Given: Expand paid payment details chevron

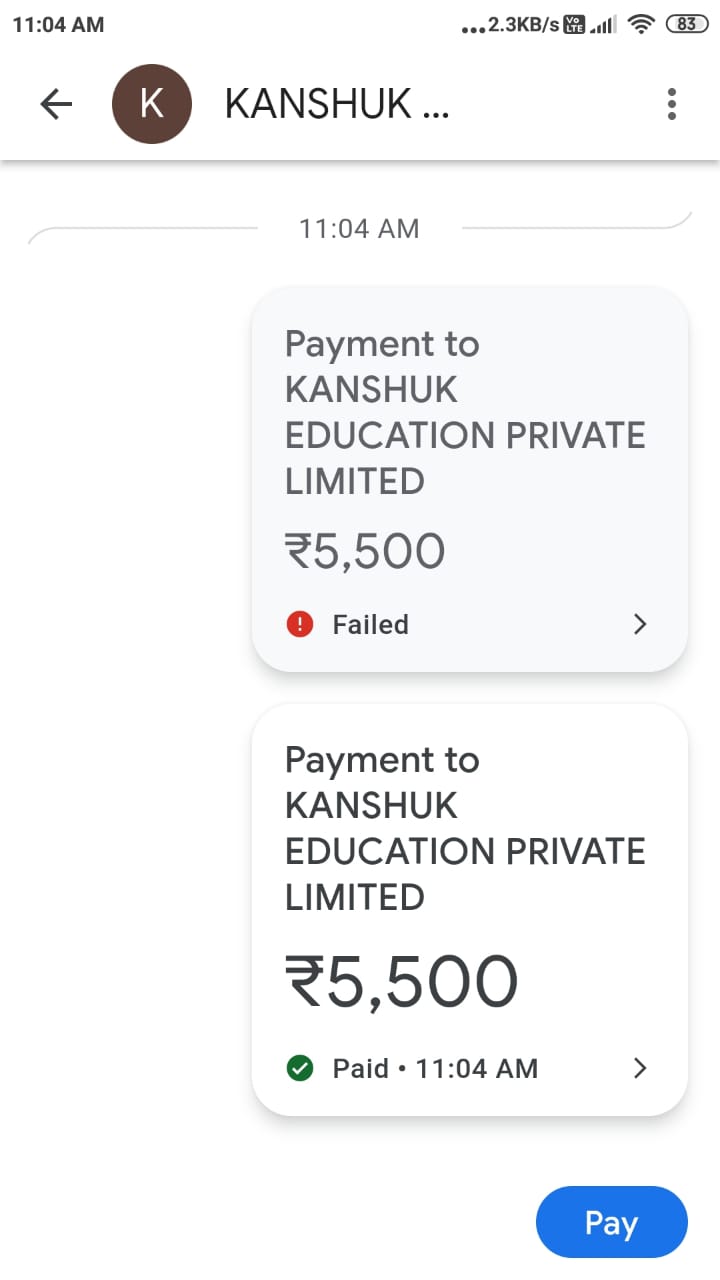Looking at the screenshot, I should pos(641,1068).
